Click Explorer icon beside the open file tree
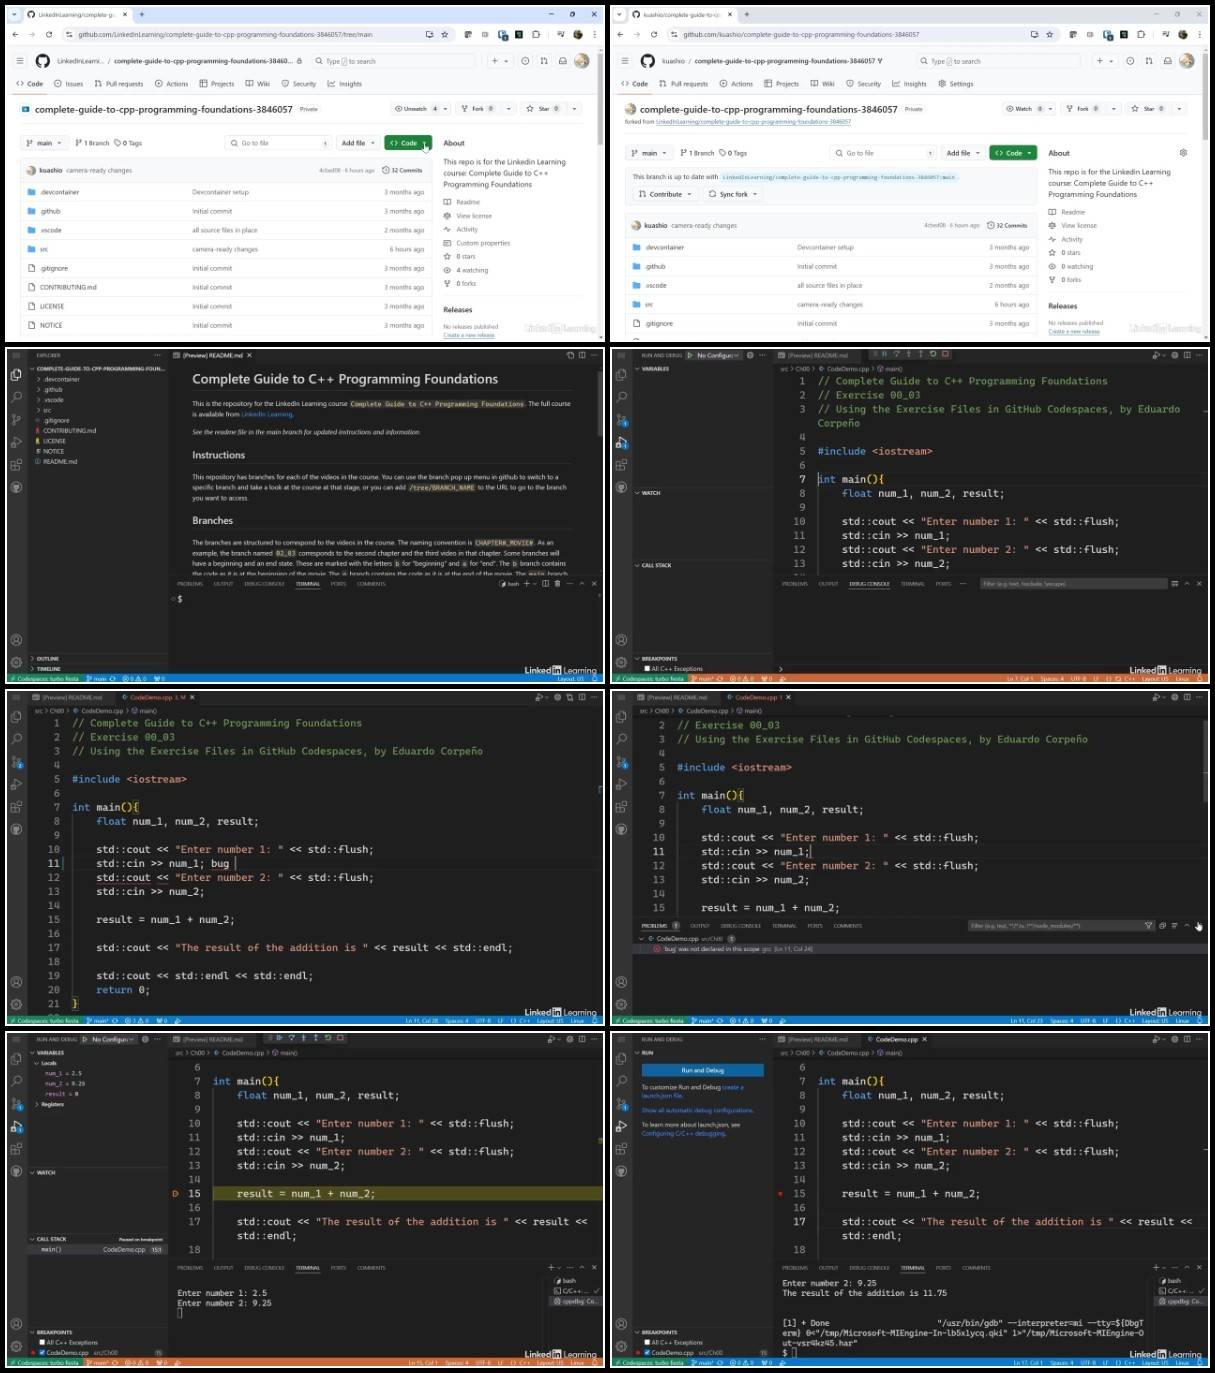This screenshot has width=1215, height=1373. (x=16, y=375)
